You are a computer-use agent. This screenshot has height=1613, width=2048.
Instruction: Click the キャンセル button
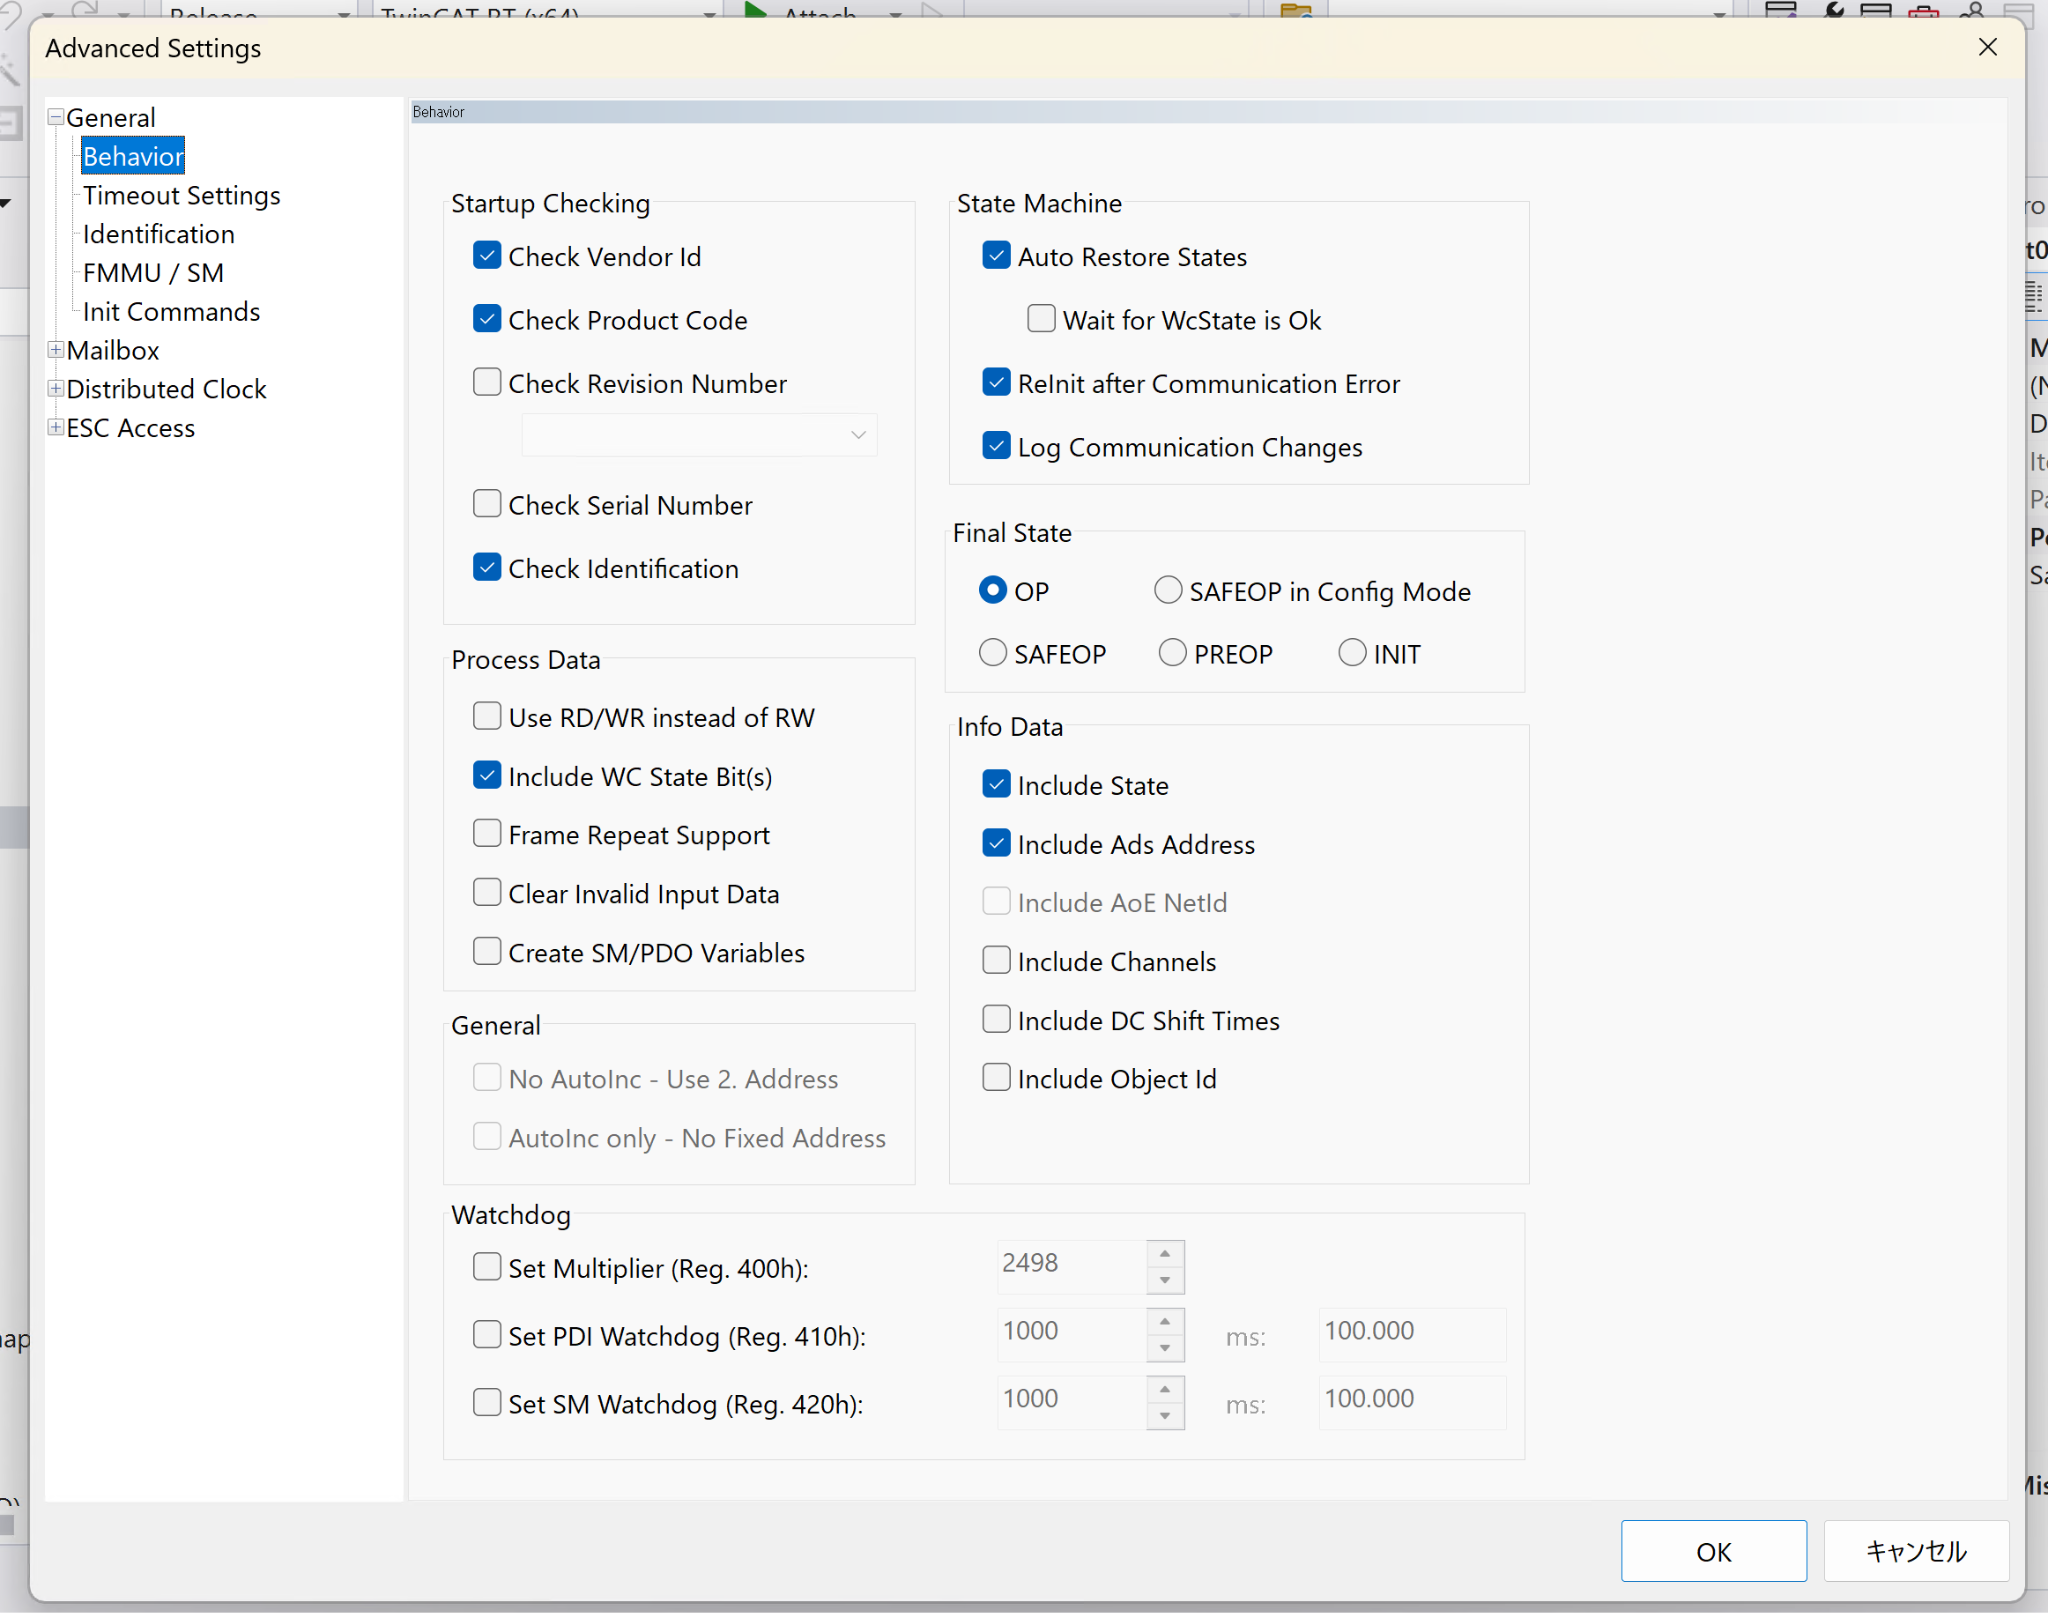click(x=1916, y=1551)
